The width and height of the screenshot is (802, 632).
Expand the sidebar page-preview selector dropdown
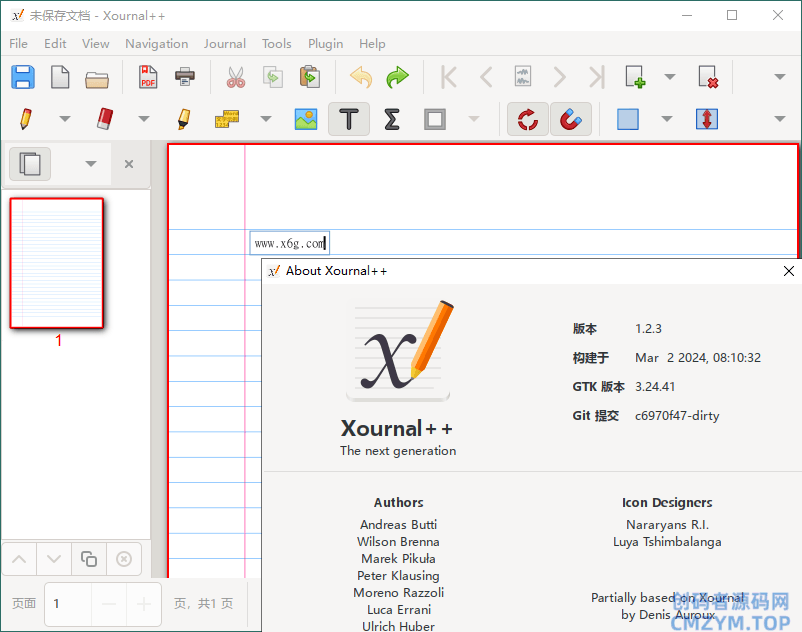click(x=91, y=164)
